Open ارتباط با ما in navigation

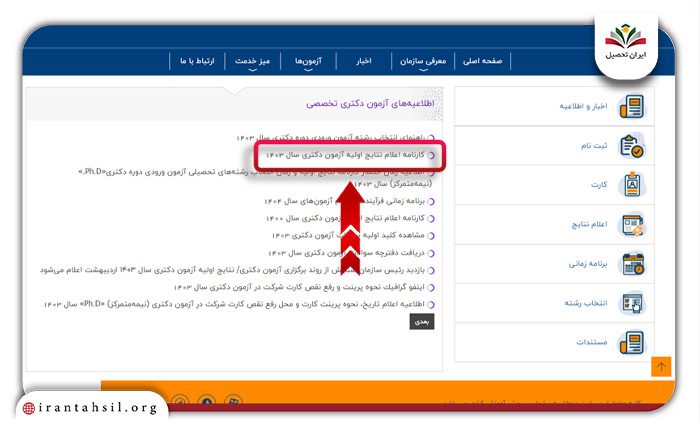pos(197,61)
